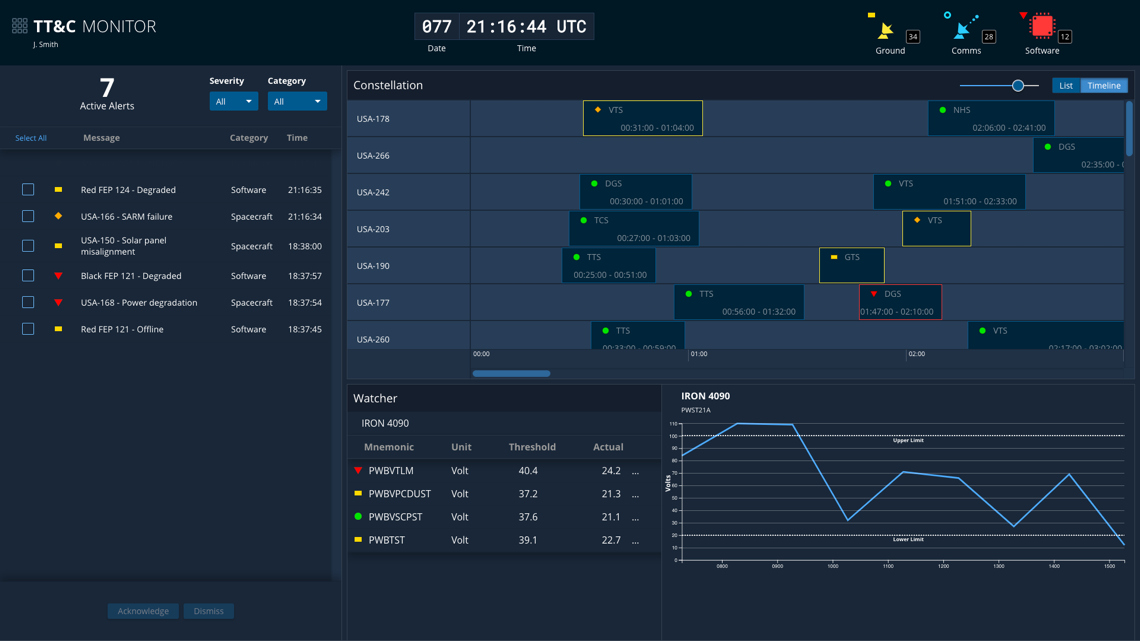
Task: Select USA-178 VTS contact 00:31:00 block
Action: (x=643, y=118)
